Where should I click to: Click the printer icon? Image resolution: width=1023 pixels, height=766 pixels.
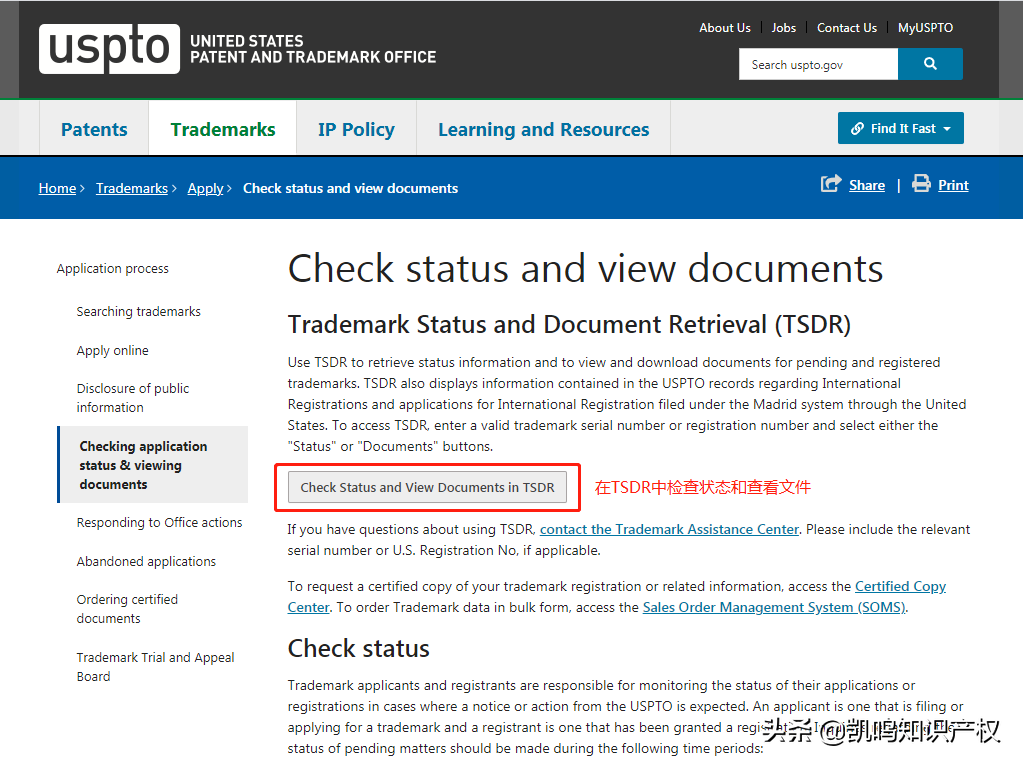point(921,183)
